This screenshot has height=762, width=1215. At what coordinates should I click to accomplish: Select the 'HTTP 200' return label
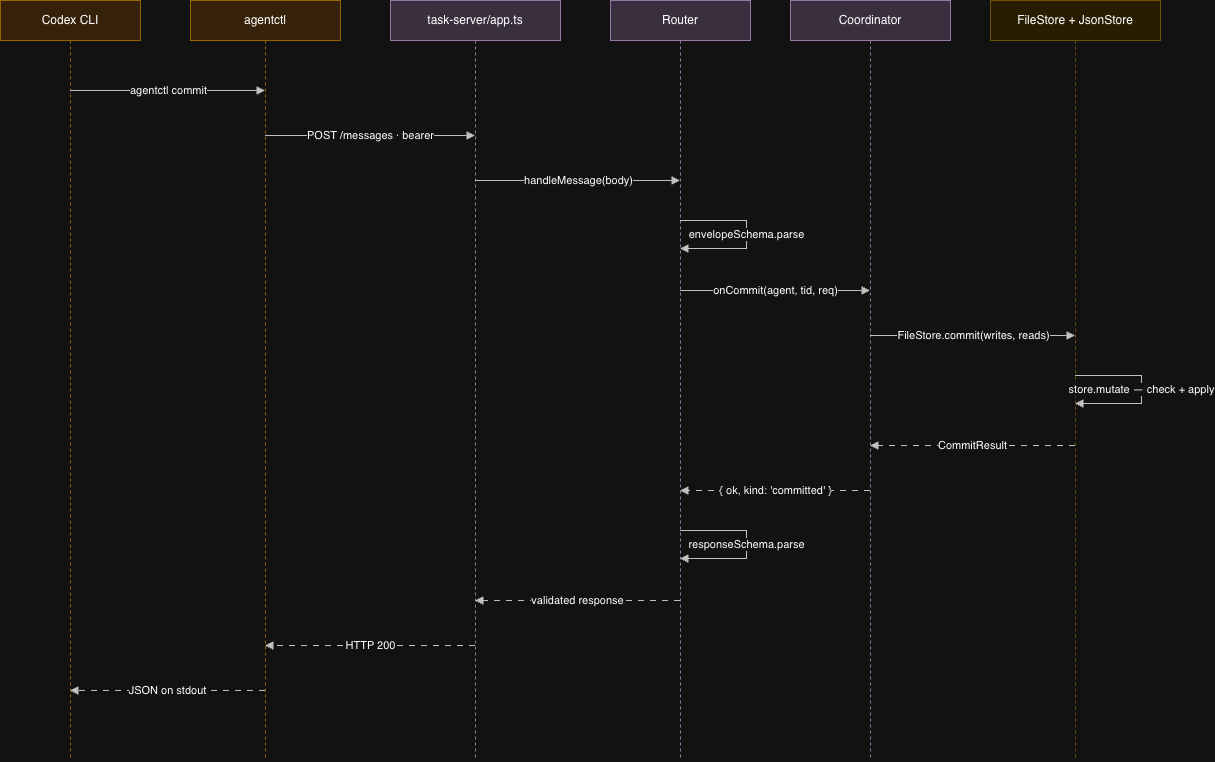(370, 645)
